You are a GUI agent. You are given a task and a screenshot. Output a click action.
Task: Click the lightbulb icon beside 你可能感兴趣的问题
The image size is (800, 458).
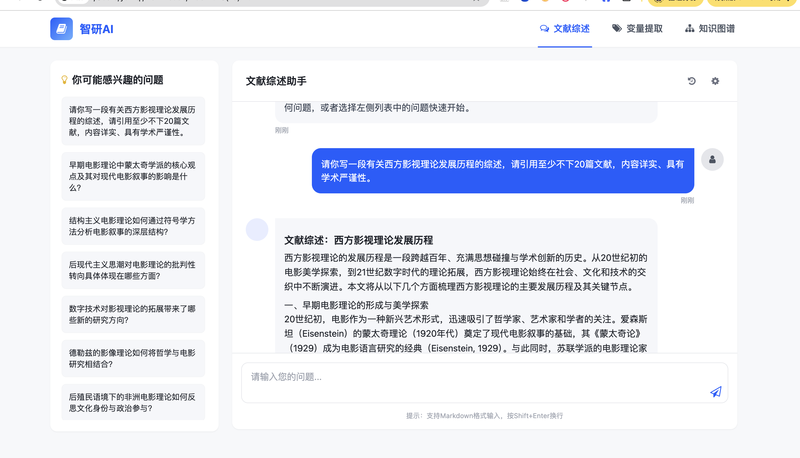[x=64, y=80]
